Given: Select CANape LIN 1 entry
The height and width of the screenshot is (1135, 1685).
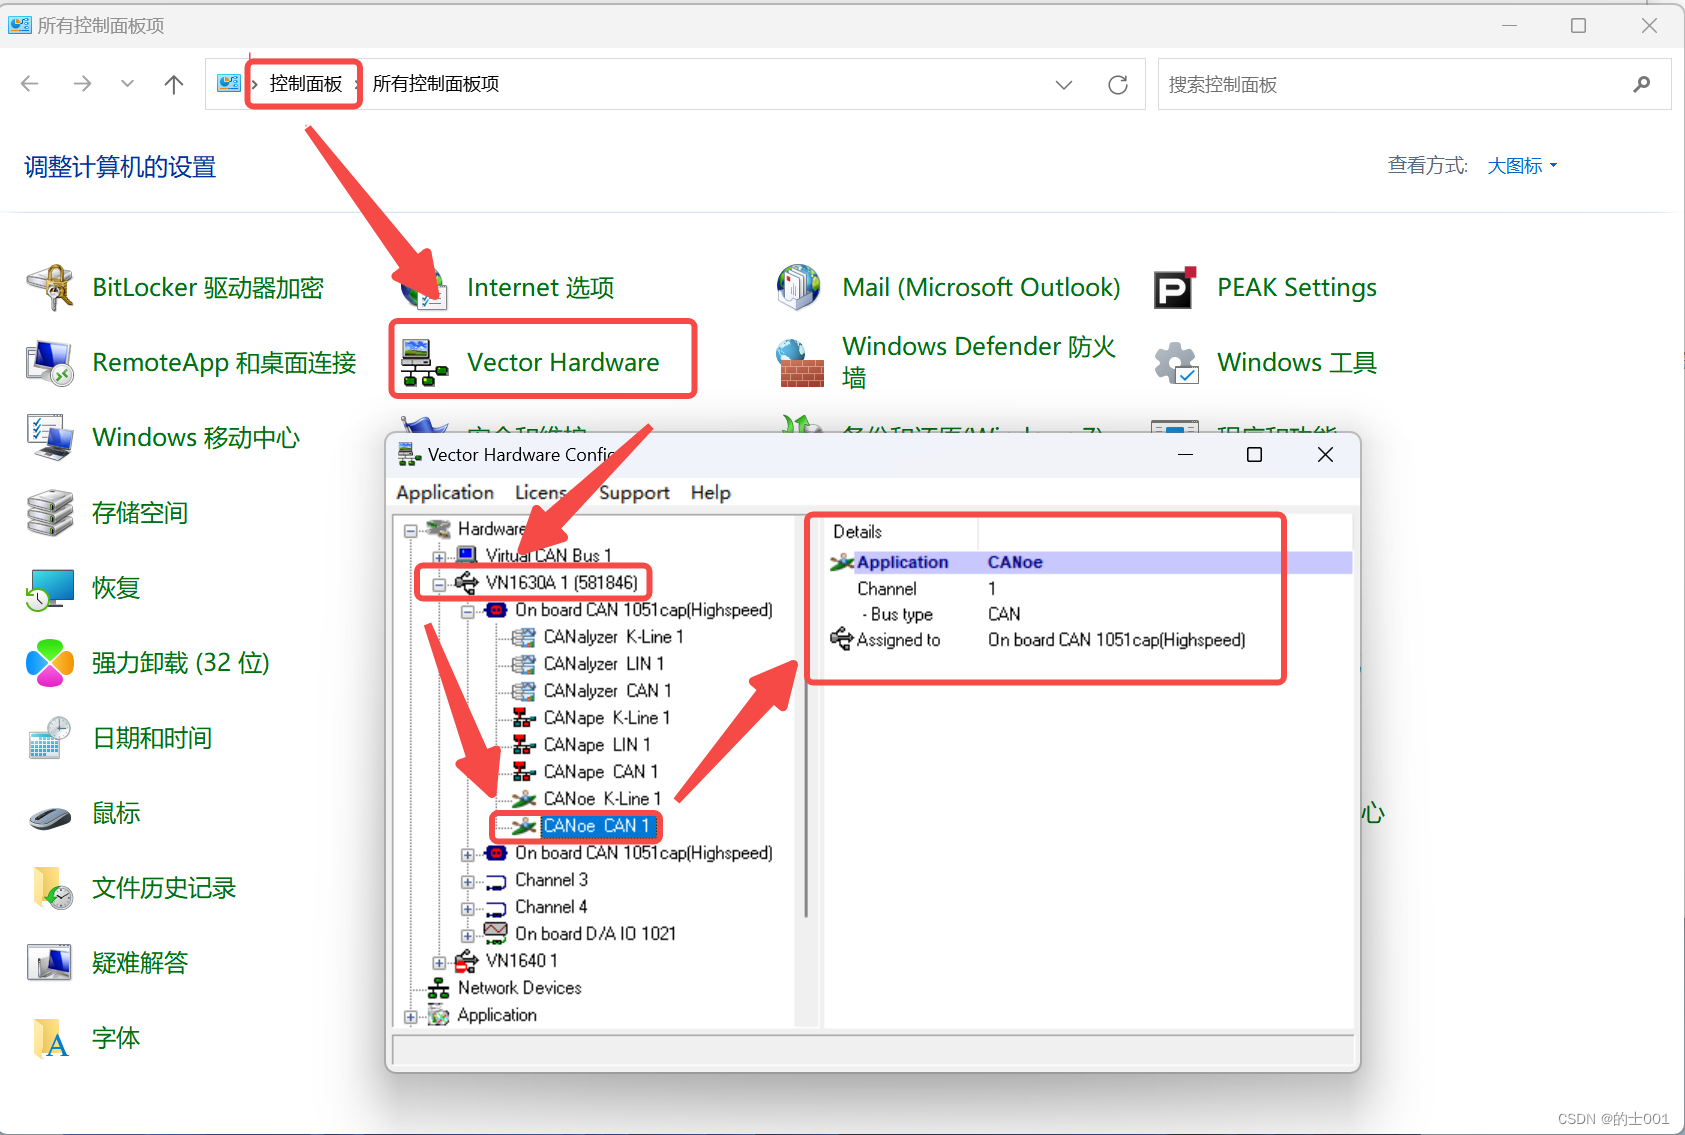Looking at the screenshot, I should click(597, 745).
